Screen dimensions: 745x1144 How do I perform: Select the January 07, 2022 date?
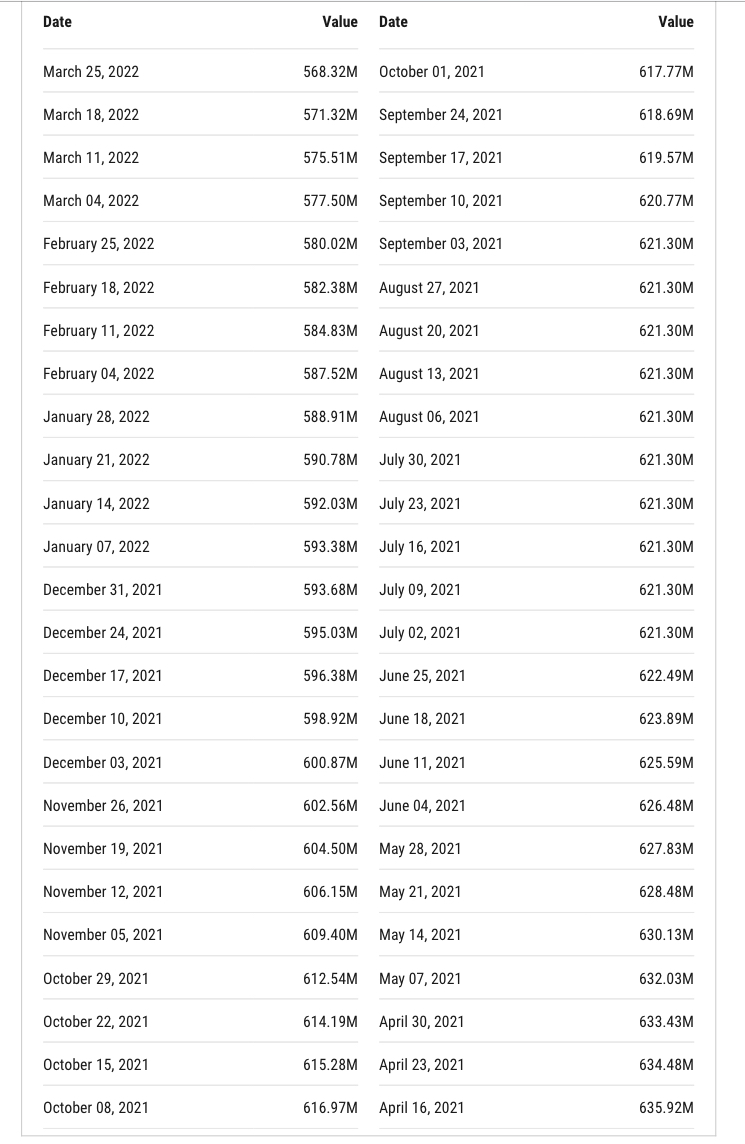pos(96,546)
